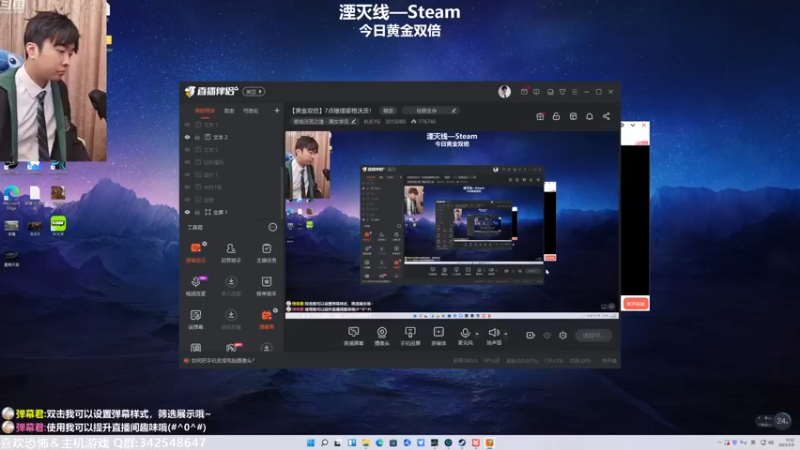Switch to the first scene tab
The height and width of the screenshot is (450, 800).
pos(205,111)
